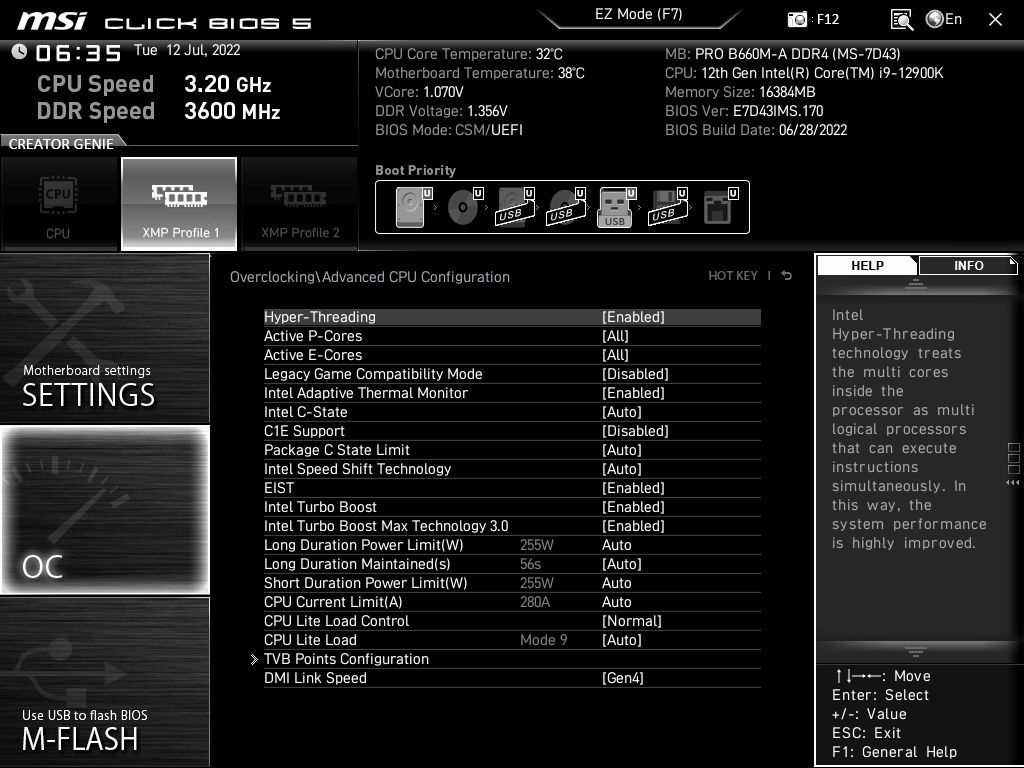This screenshot has width=1024, height=768.
Task: Select the CD/DVD optical boot device icon
Action: coord(465,207)
